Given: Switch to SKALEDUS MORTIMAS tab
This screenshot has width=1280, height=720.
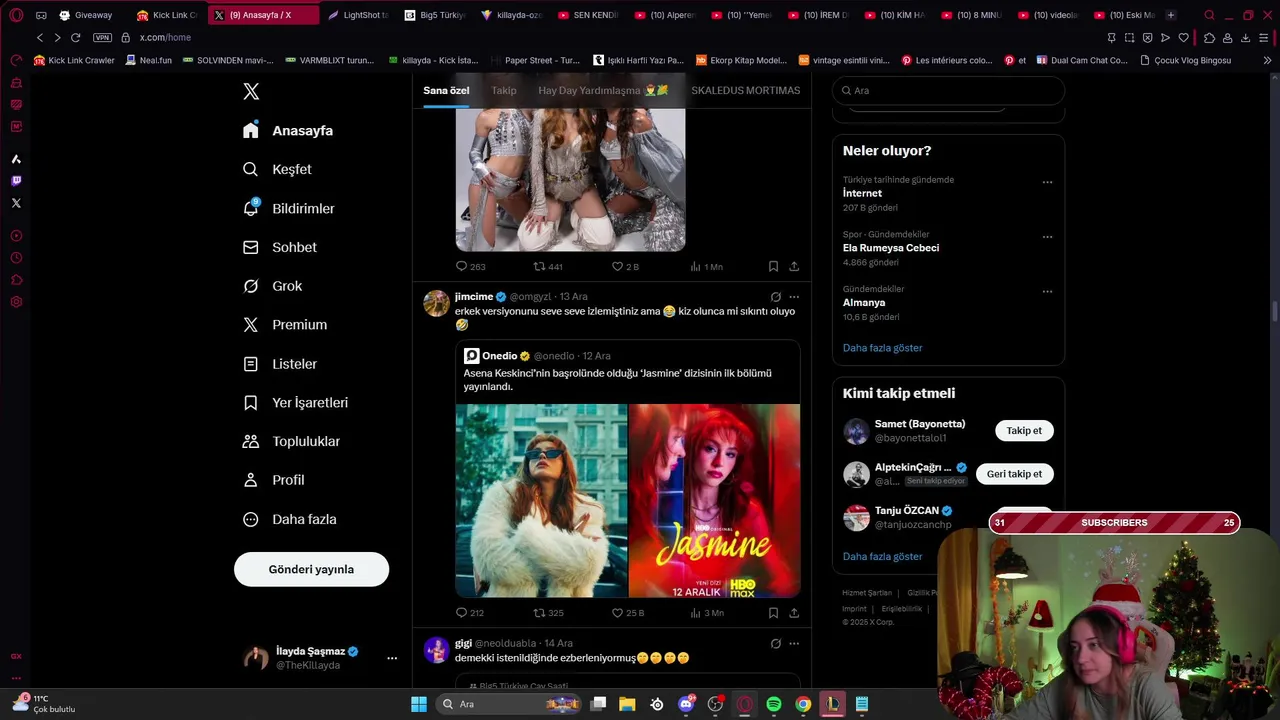Looking at the screenshot, I should [x=746, y=90].
